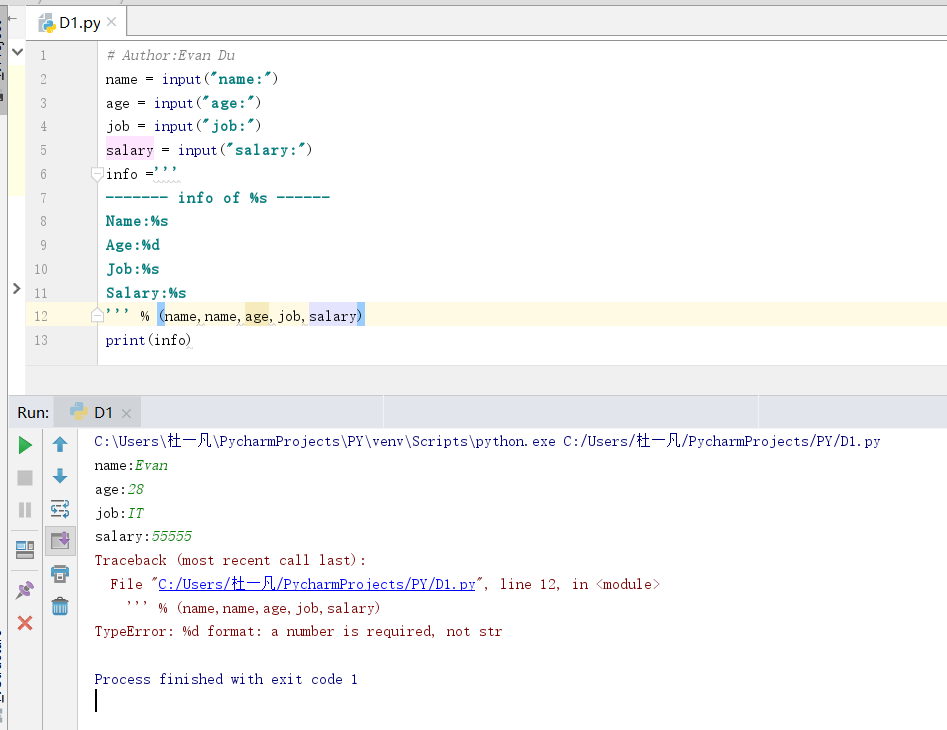Collapse the code fold at line 6
The image size is (947, 730).
coord(97,174)
